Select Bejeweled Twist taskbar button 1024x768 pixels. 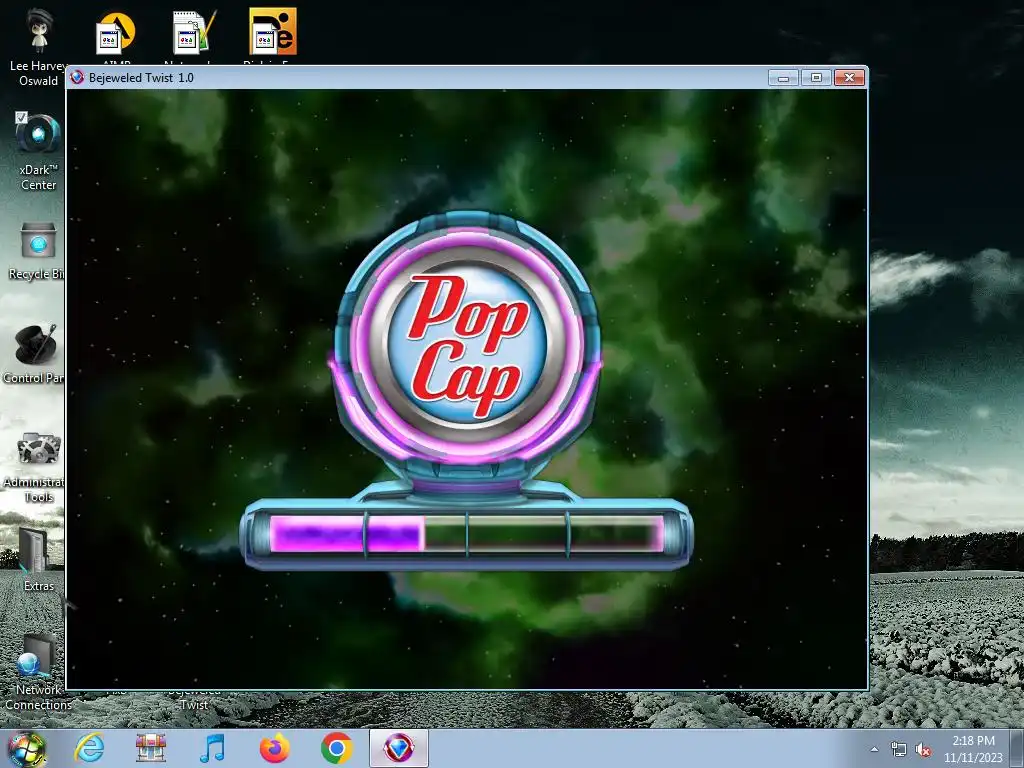click(398, 748)
